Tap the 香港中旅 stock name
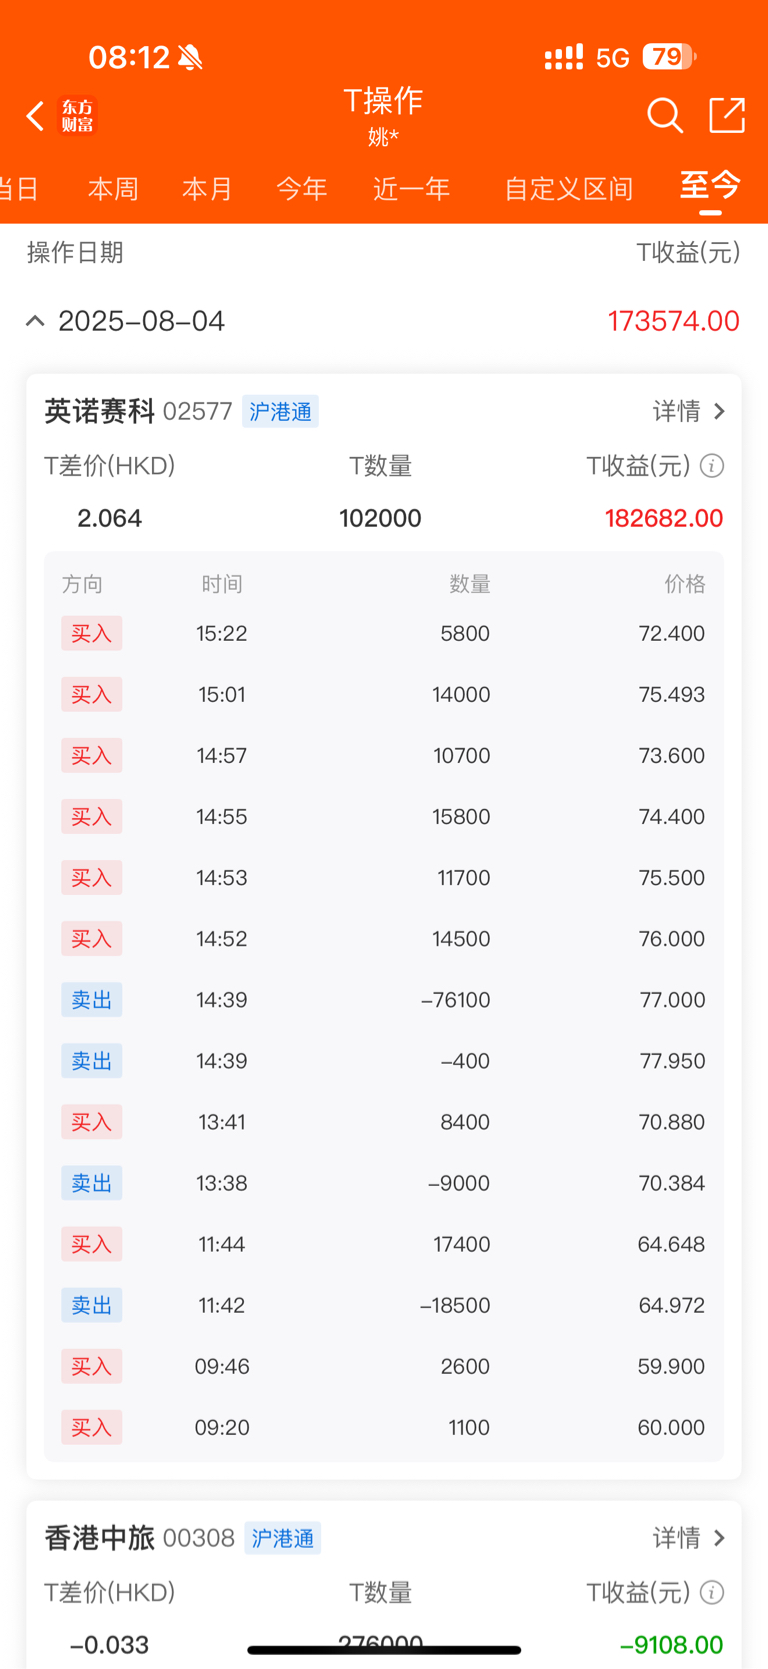 pyautogui.click(x=99, y=1538)
